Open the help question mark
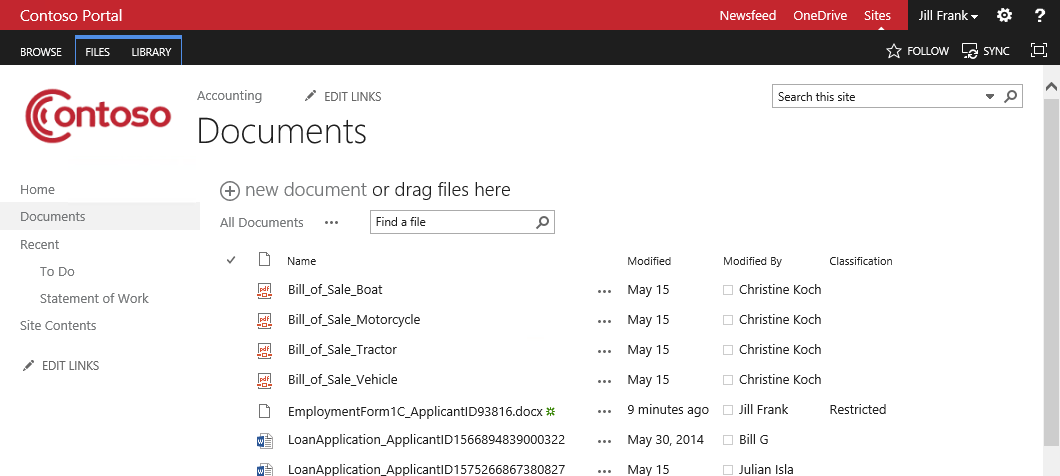This screenshot has width=1060, height=476. (1040, 15)
